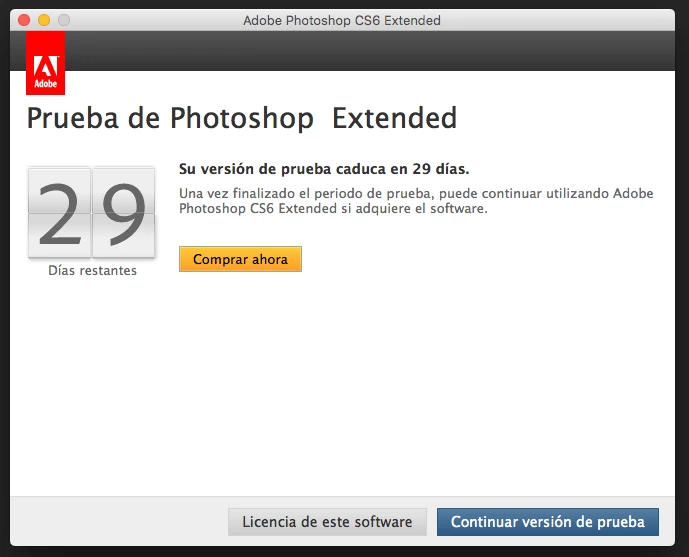Click Licencia de este software button
The image size is (689, 557).
(x=327, y=522)
